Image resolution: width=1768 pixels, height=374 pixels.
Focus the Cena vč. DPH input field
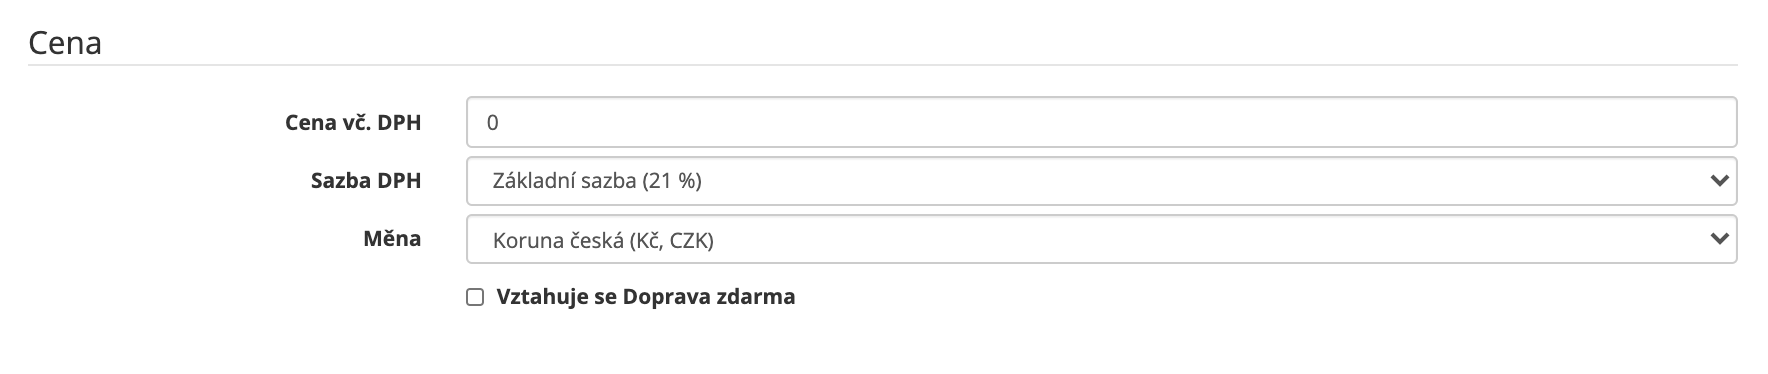[x=1101, y=122]
